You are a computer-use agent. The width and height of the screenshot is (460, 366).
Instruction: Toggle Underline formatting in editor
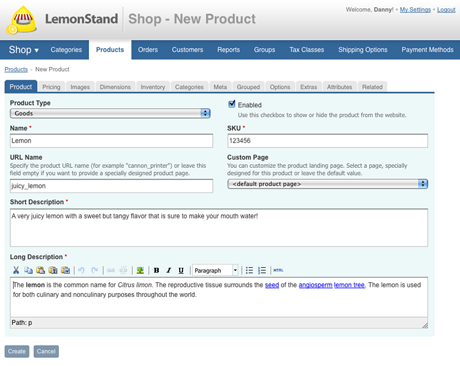[181, 270]
